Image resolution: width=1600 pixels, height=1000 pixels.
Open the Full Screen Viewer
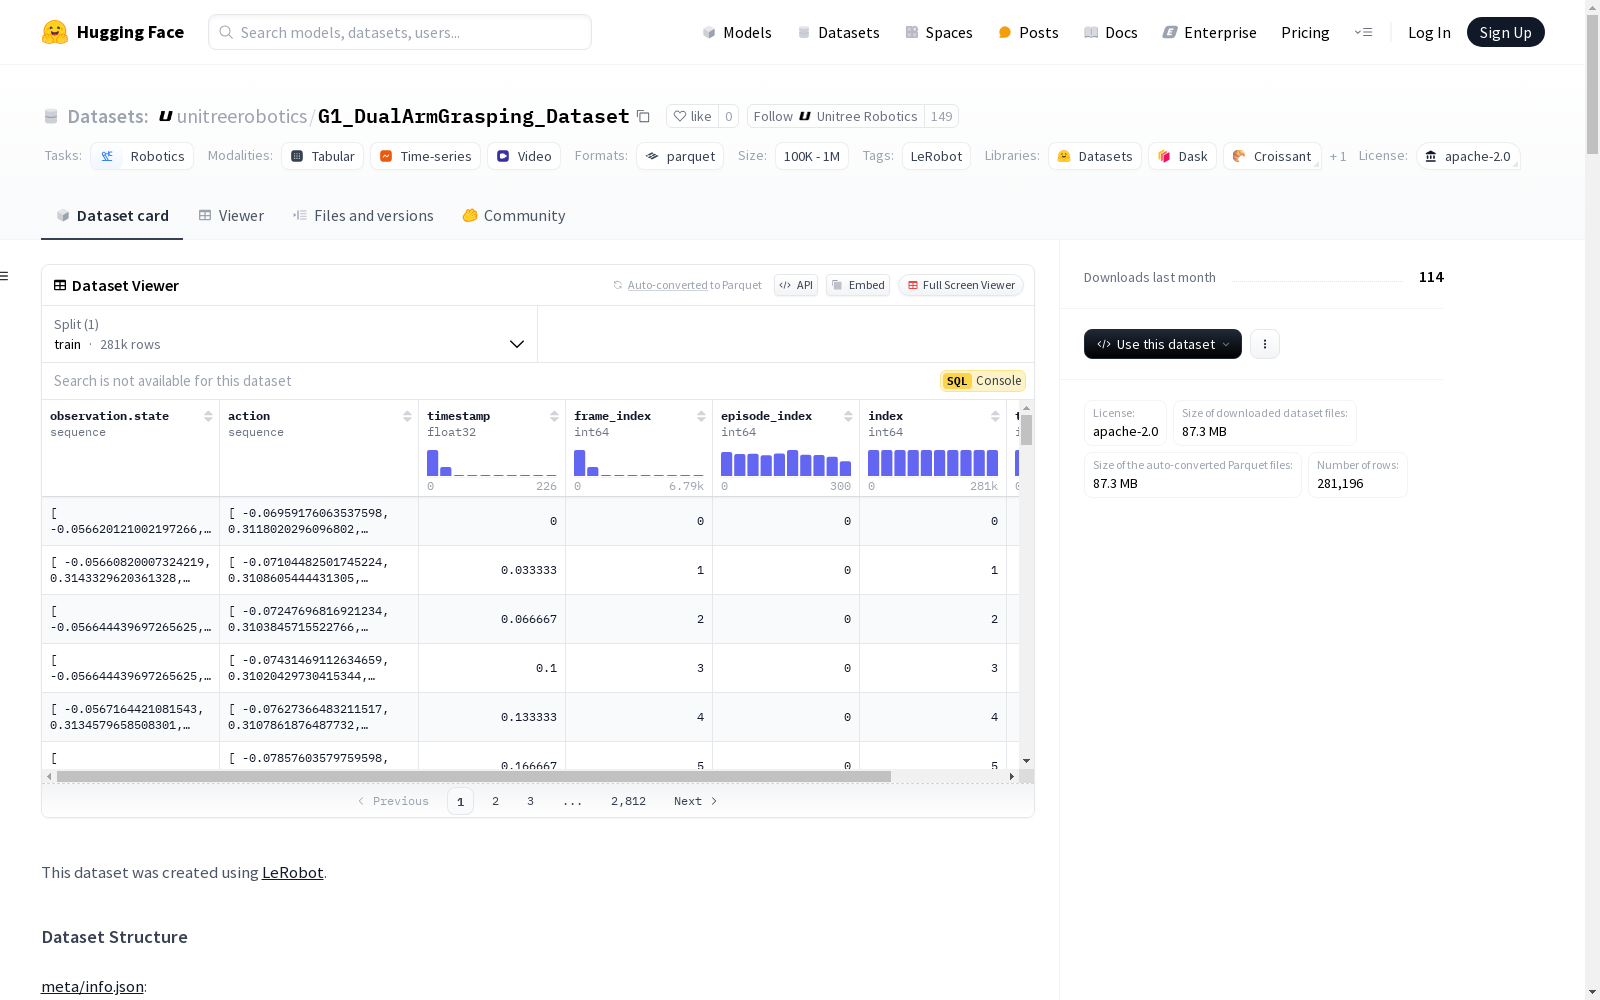[x=961, y=285]
